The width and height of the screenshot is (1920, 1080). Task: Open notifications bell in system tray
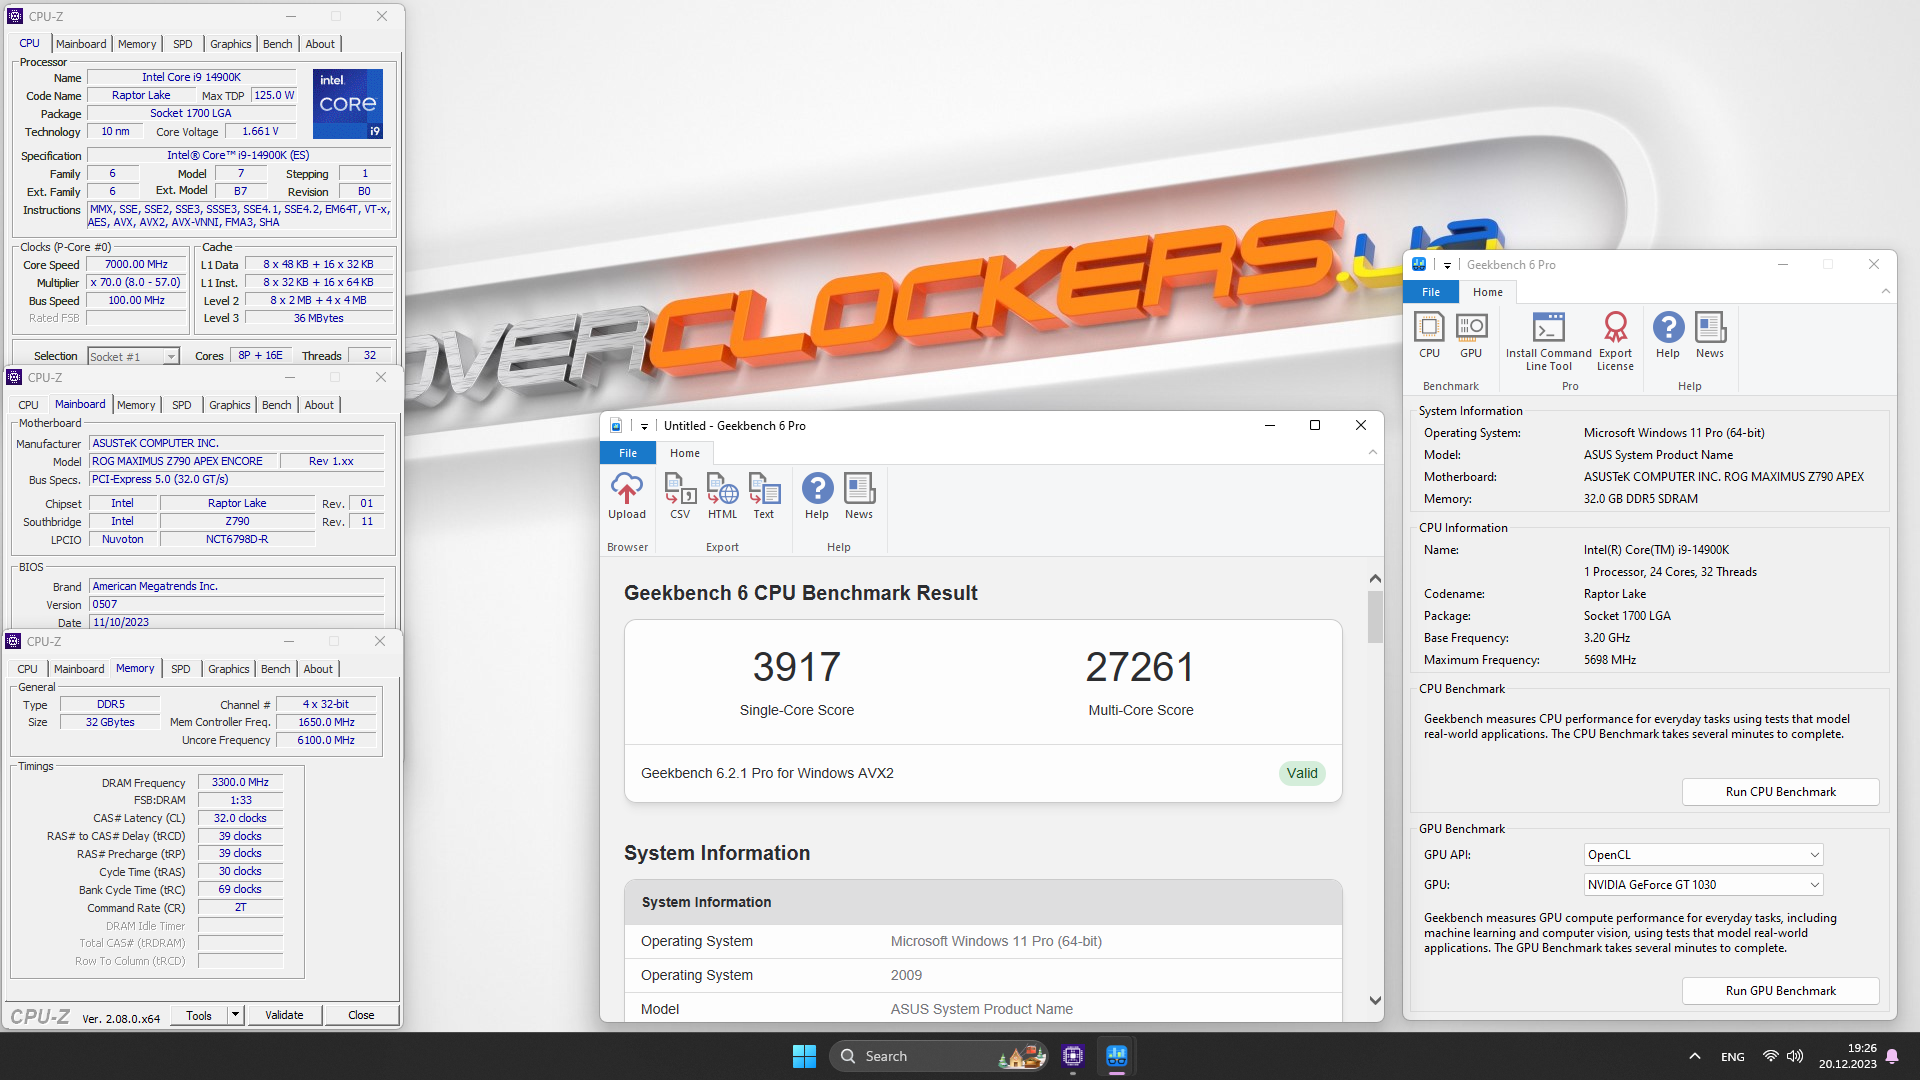pyautogui.click(x=1892, y=1056)
